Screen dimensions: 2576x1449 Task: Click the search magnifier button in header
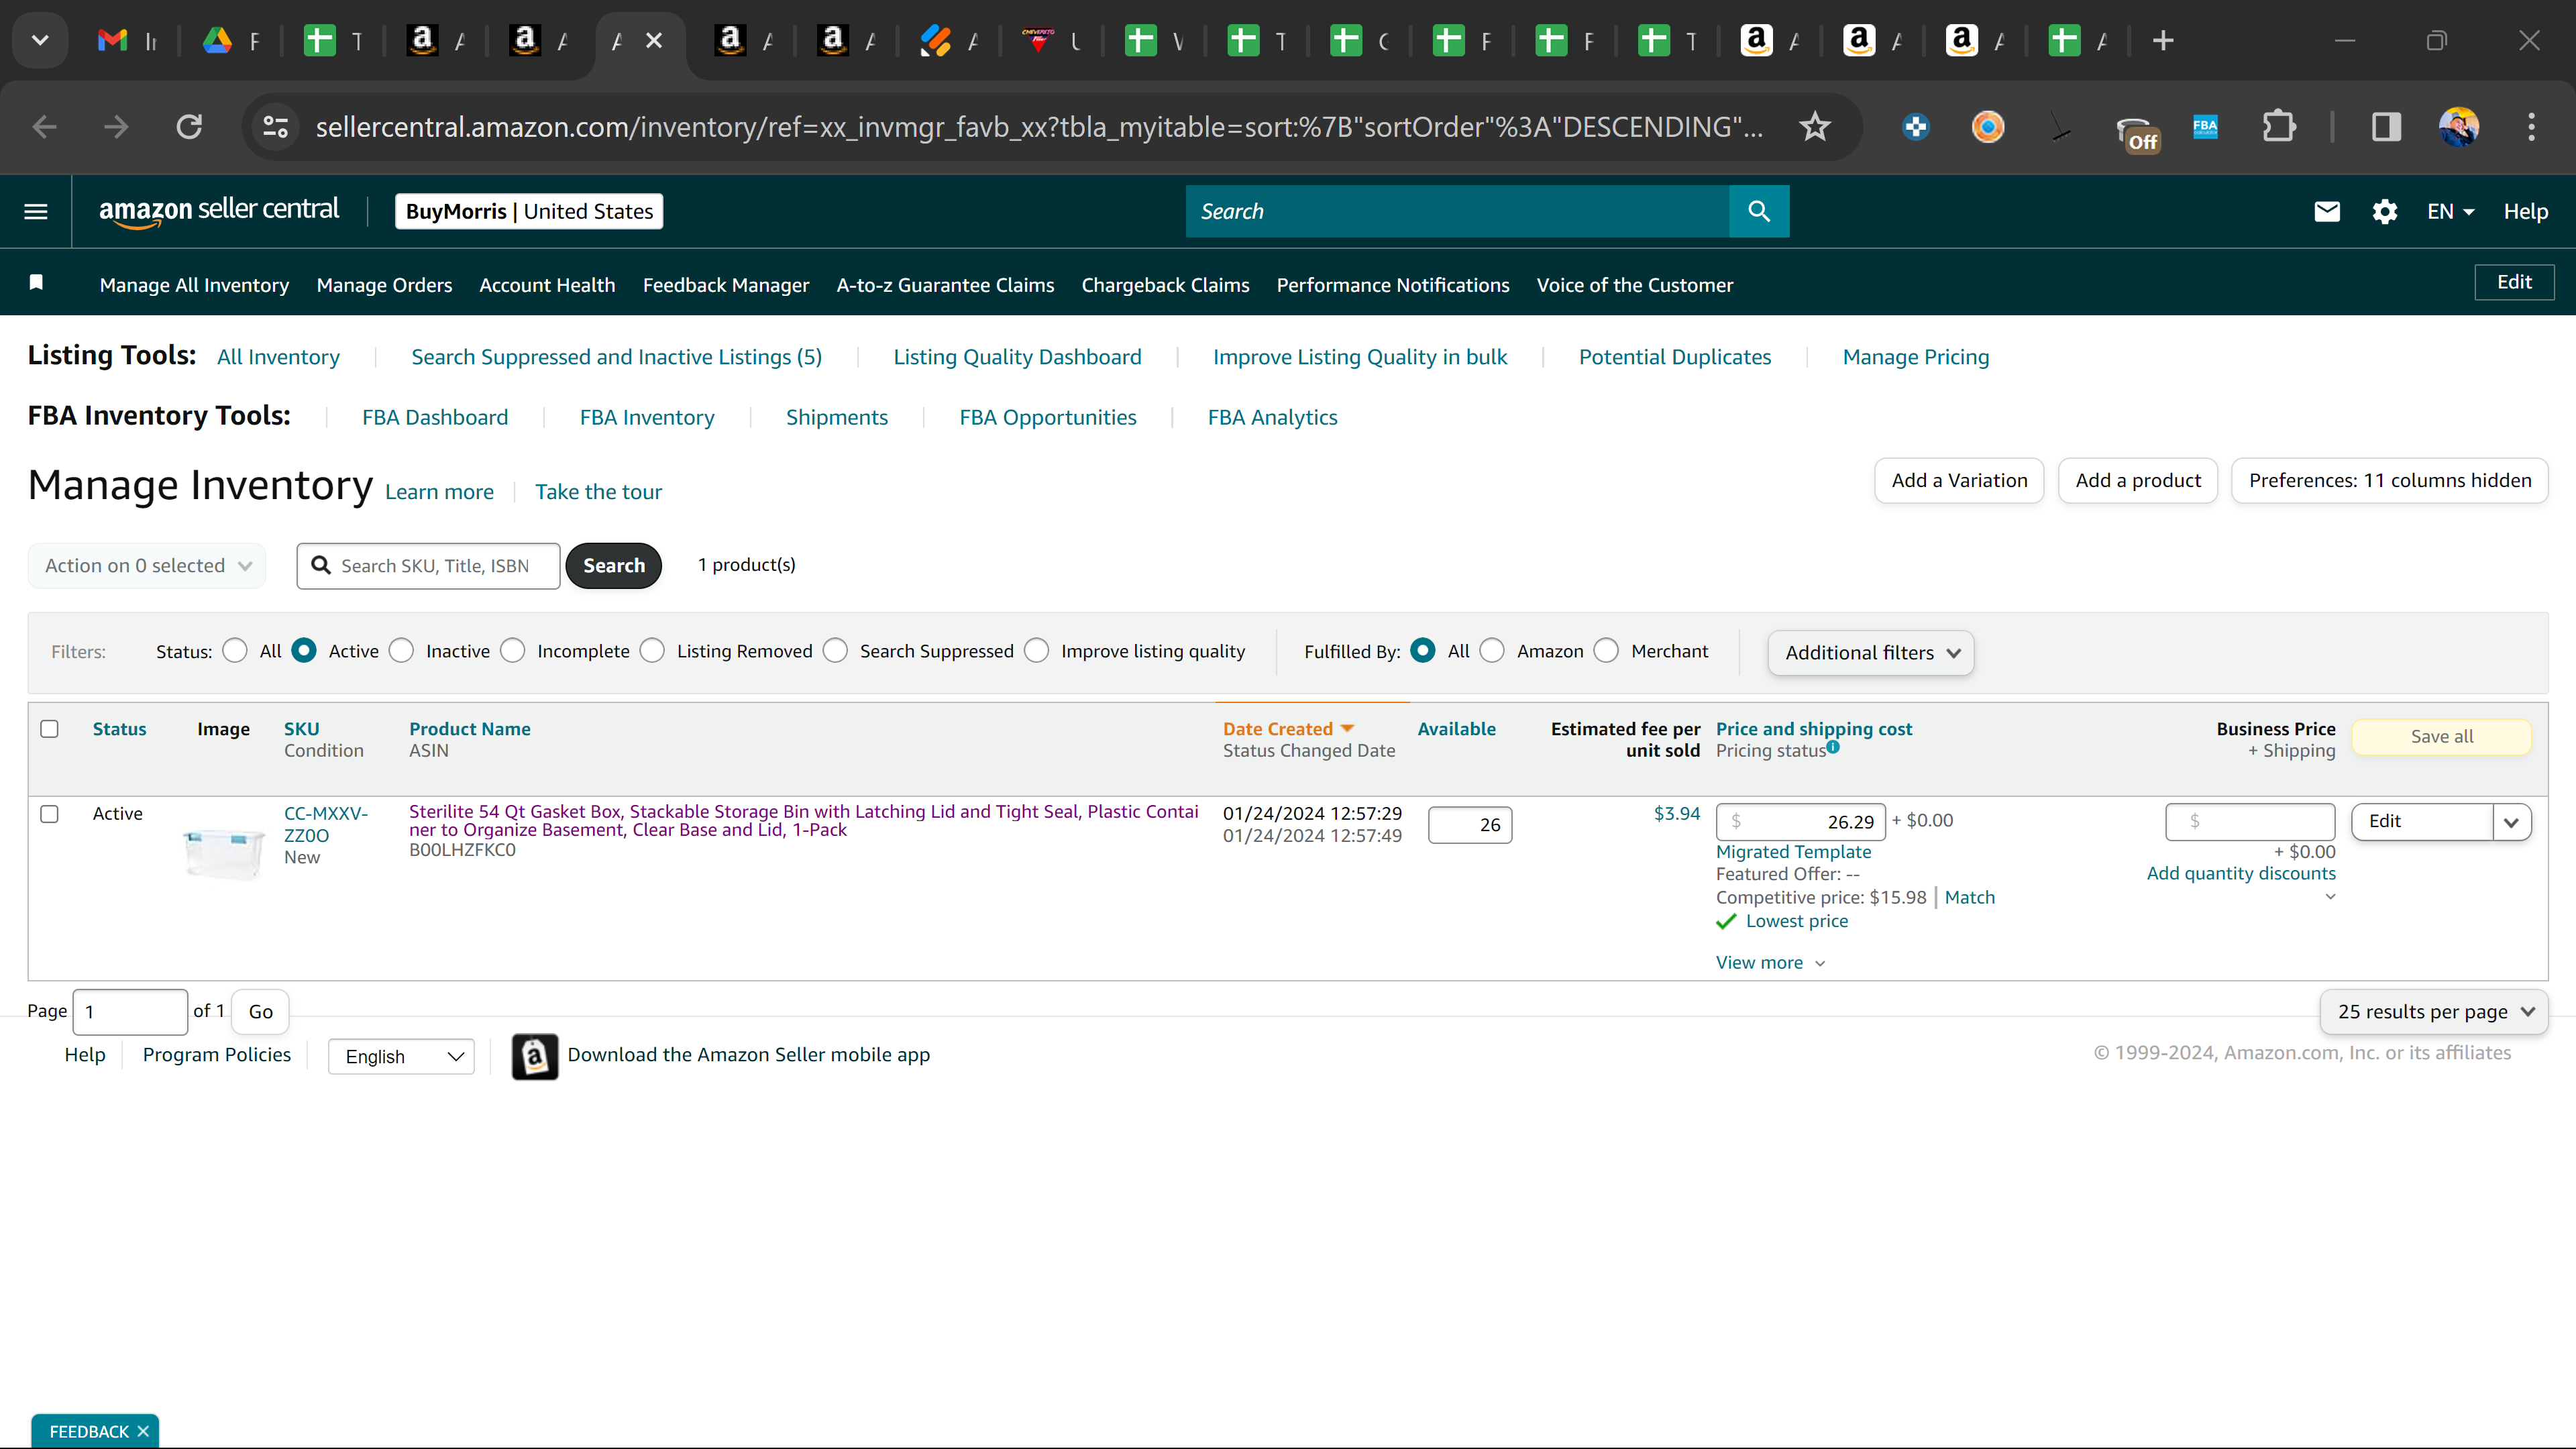1759,211
